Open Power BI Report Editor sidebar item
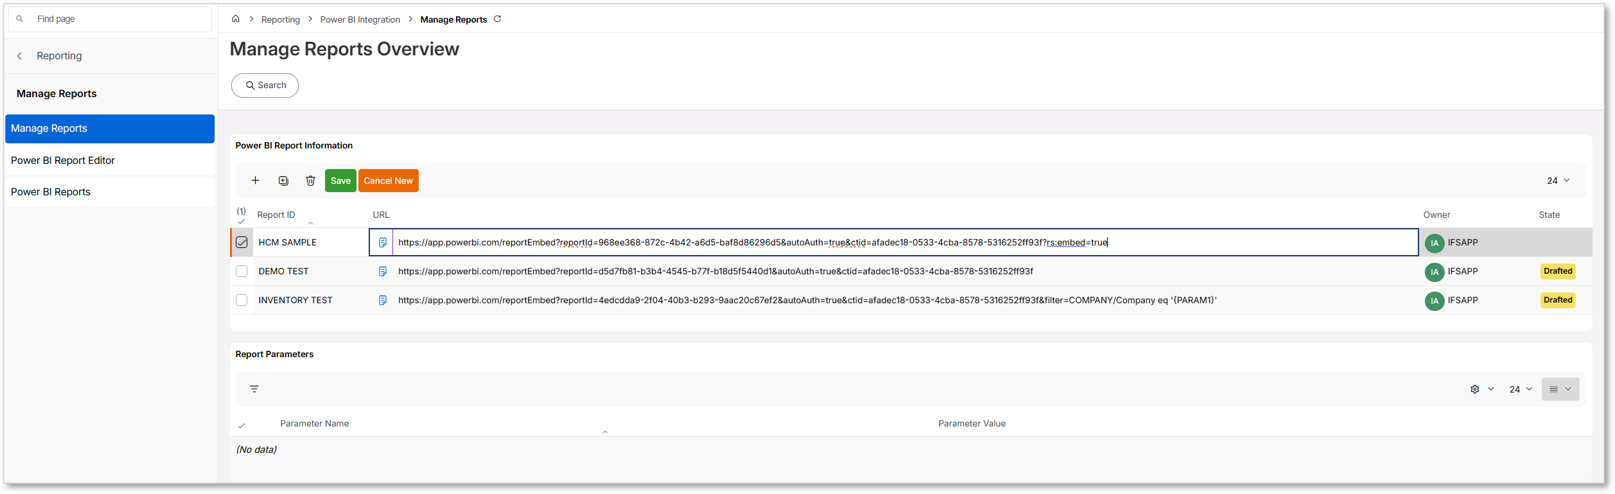The width and height of the screenshot is (1615, 494). (110, 160)
